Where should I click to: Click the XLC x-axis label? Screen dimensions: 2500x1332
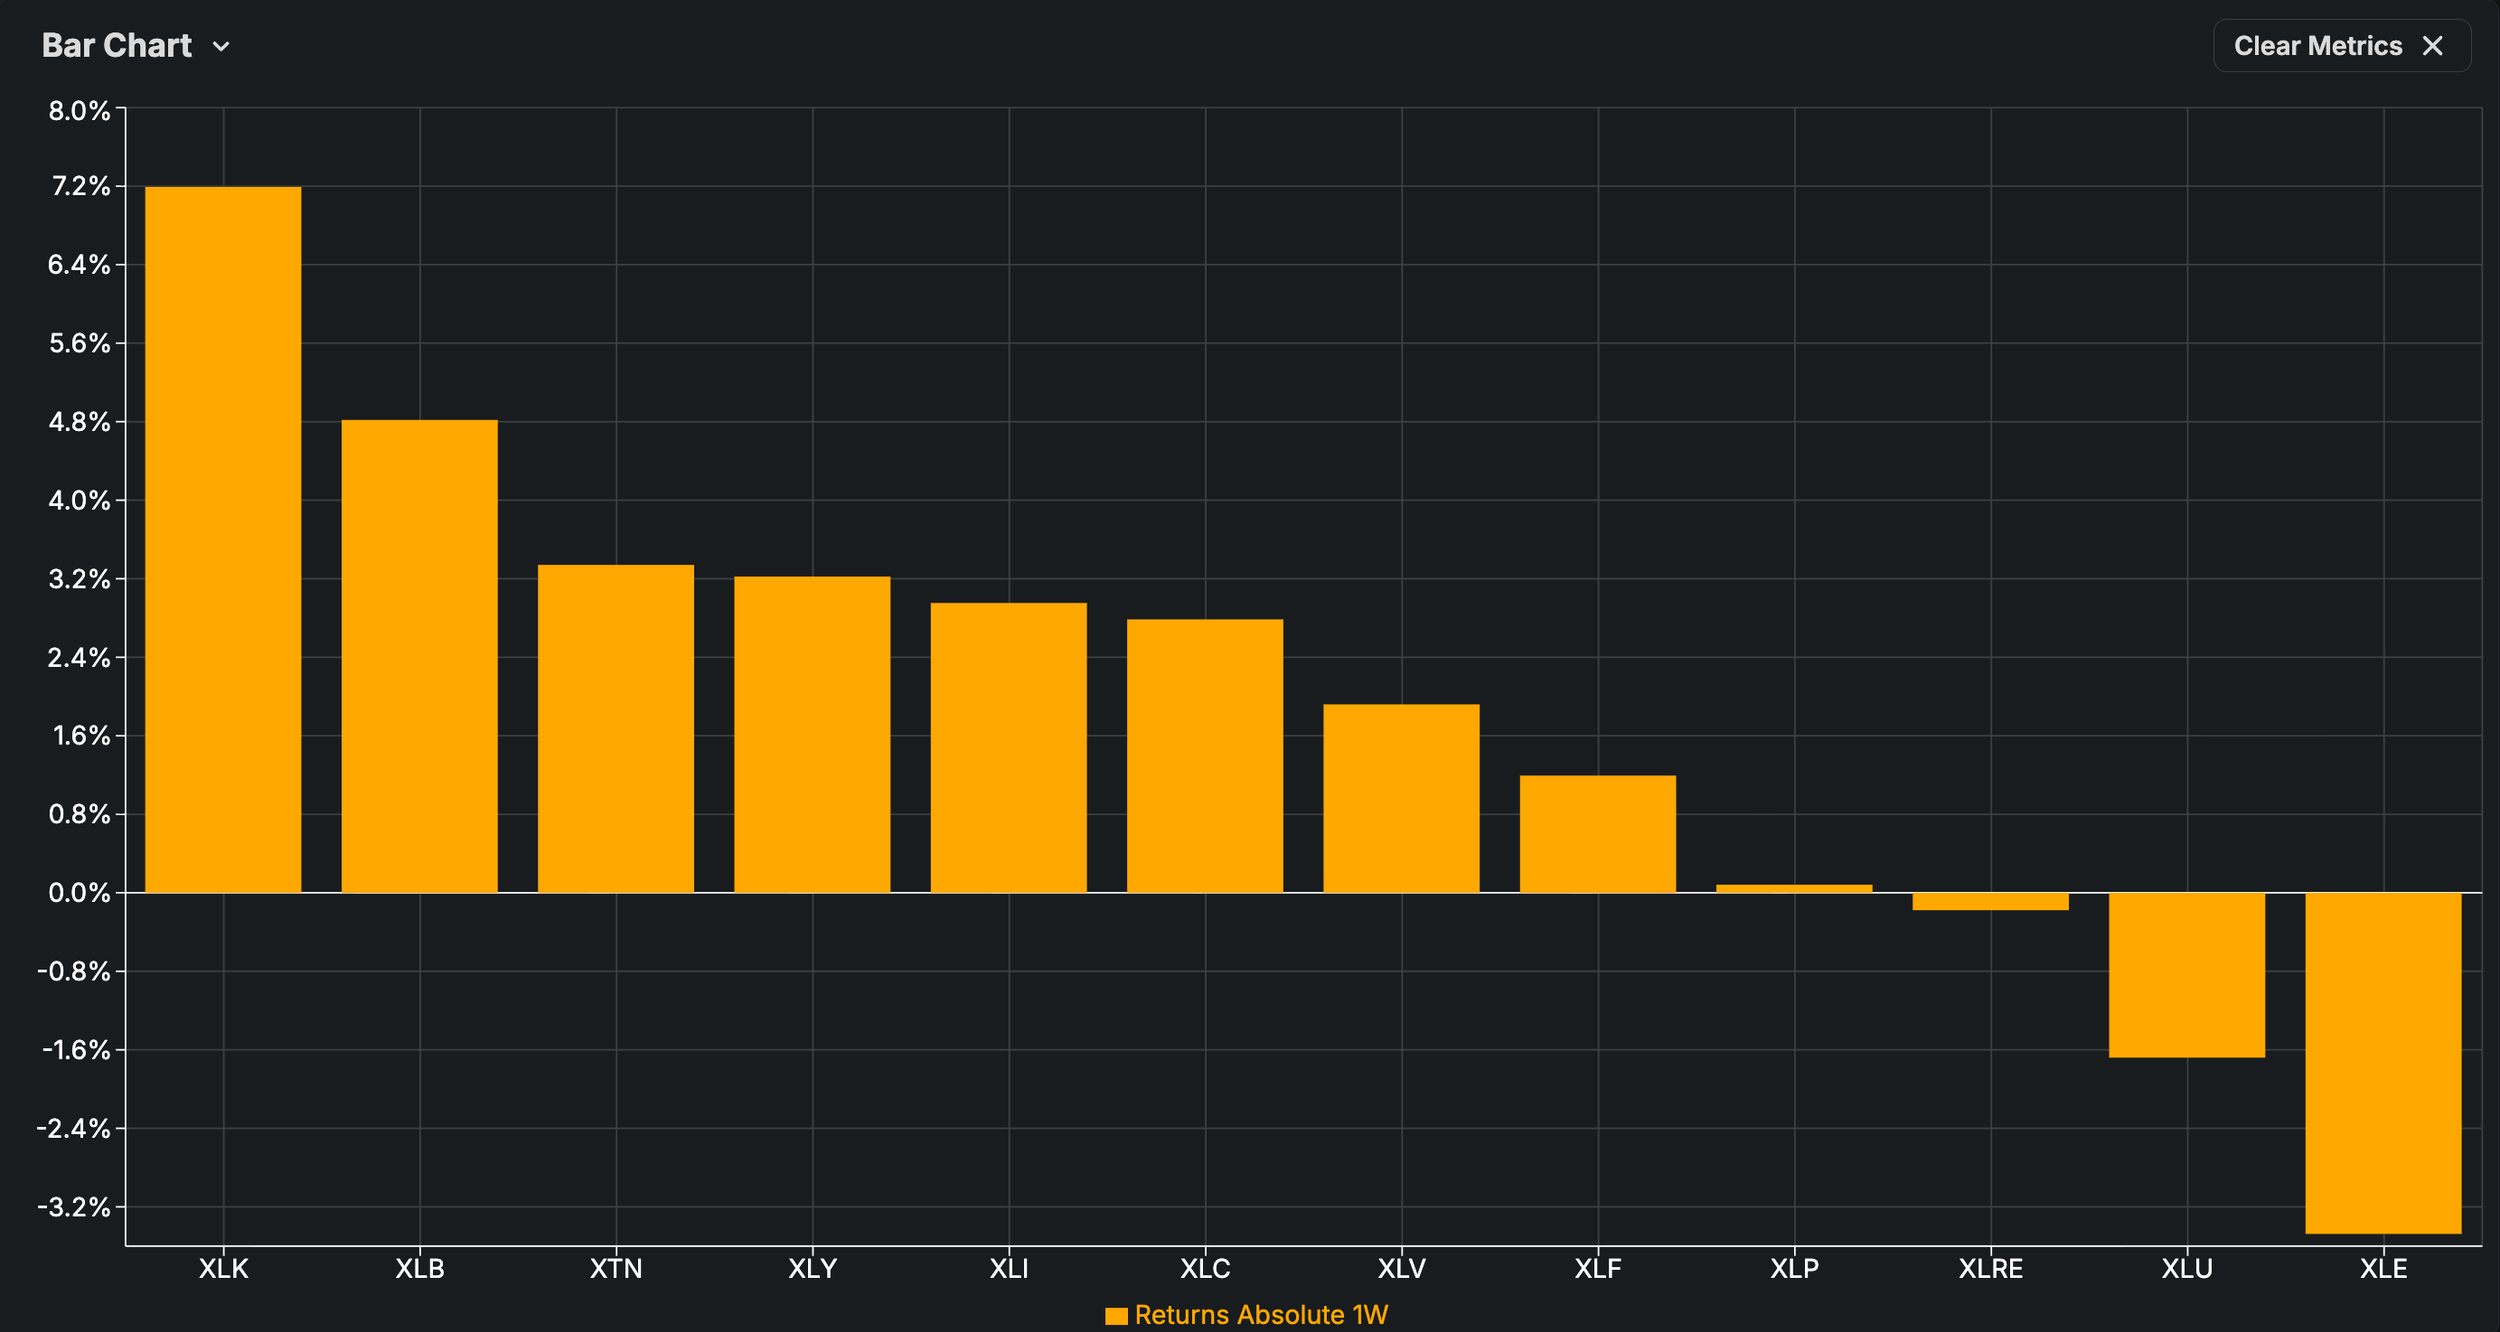1205,1269
